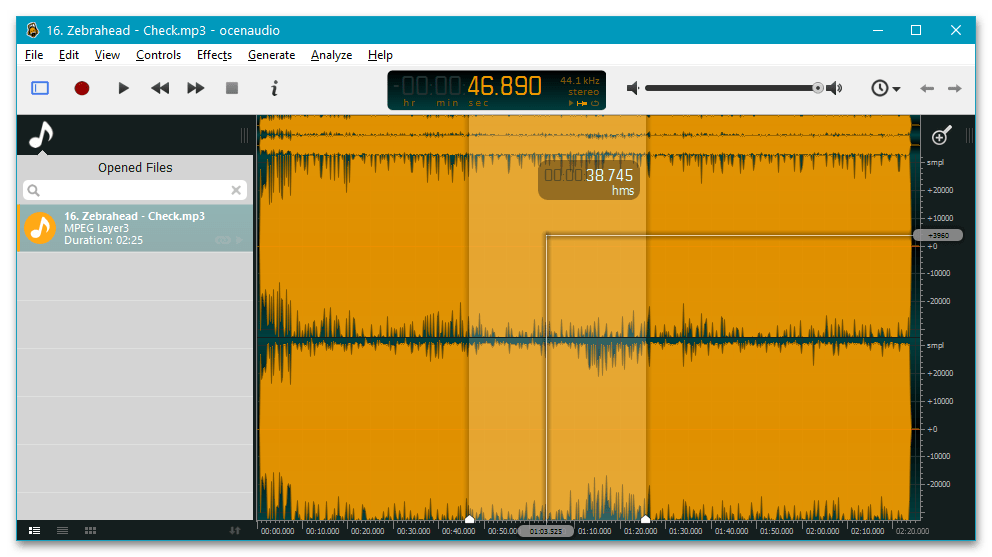Click the loop playback indicator in display
Viewport: 992px width, 557px height.
coord(595,103)
